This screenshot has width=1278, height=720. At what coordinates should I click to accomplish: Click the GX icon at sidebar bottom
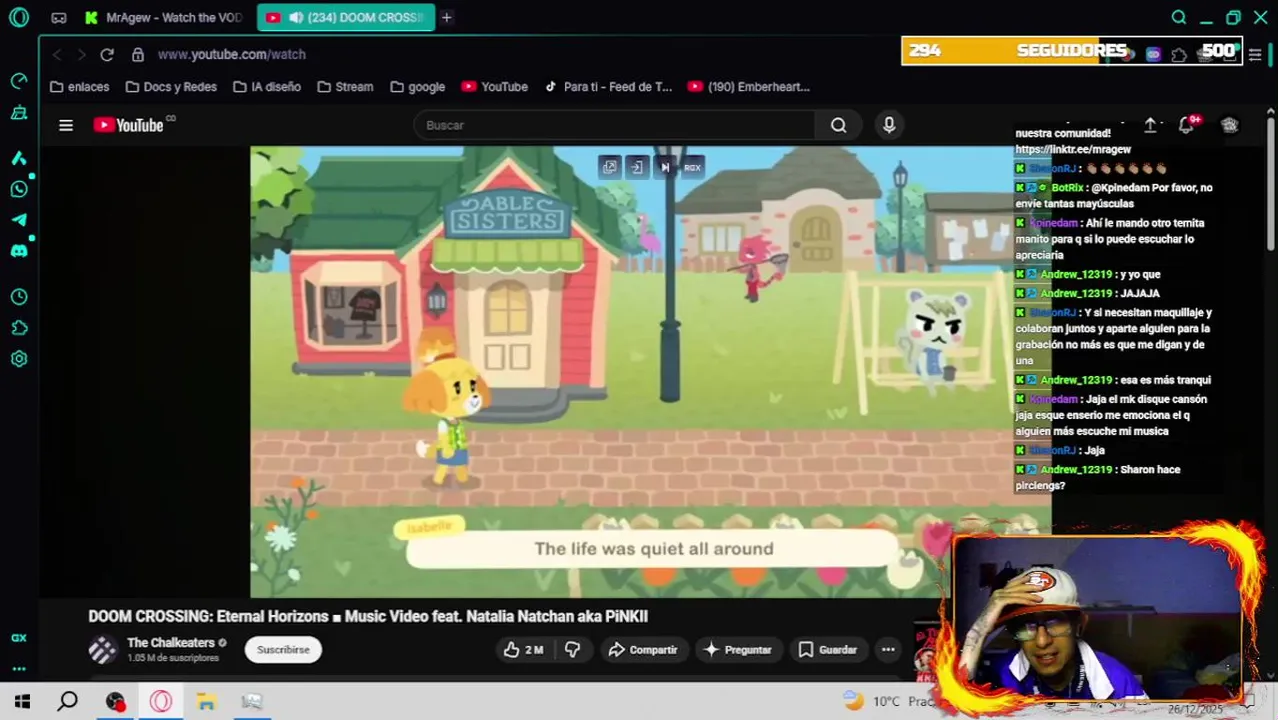[19, 638]
